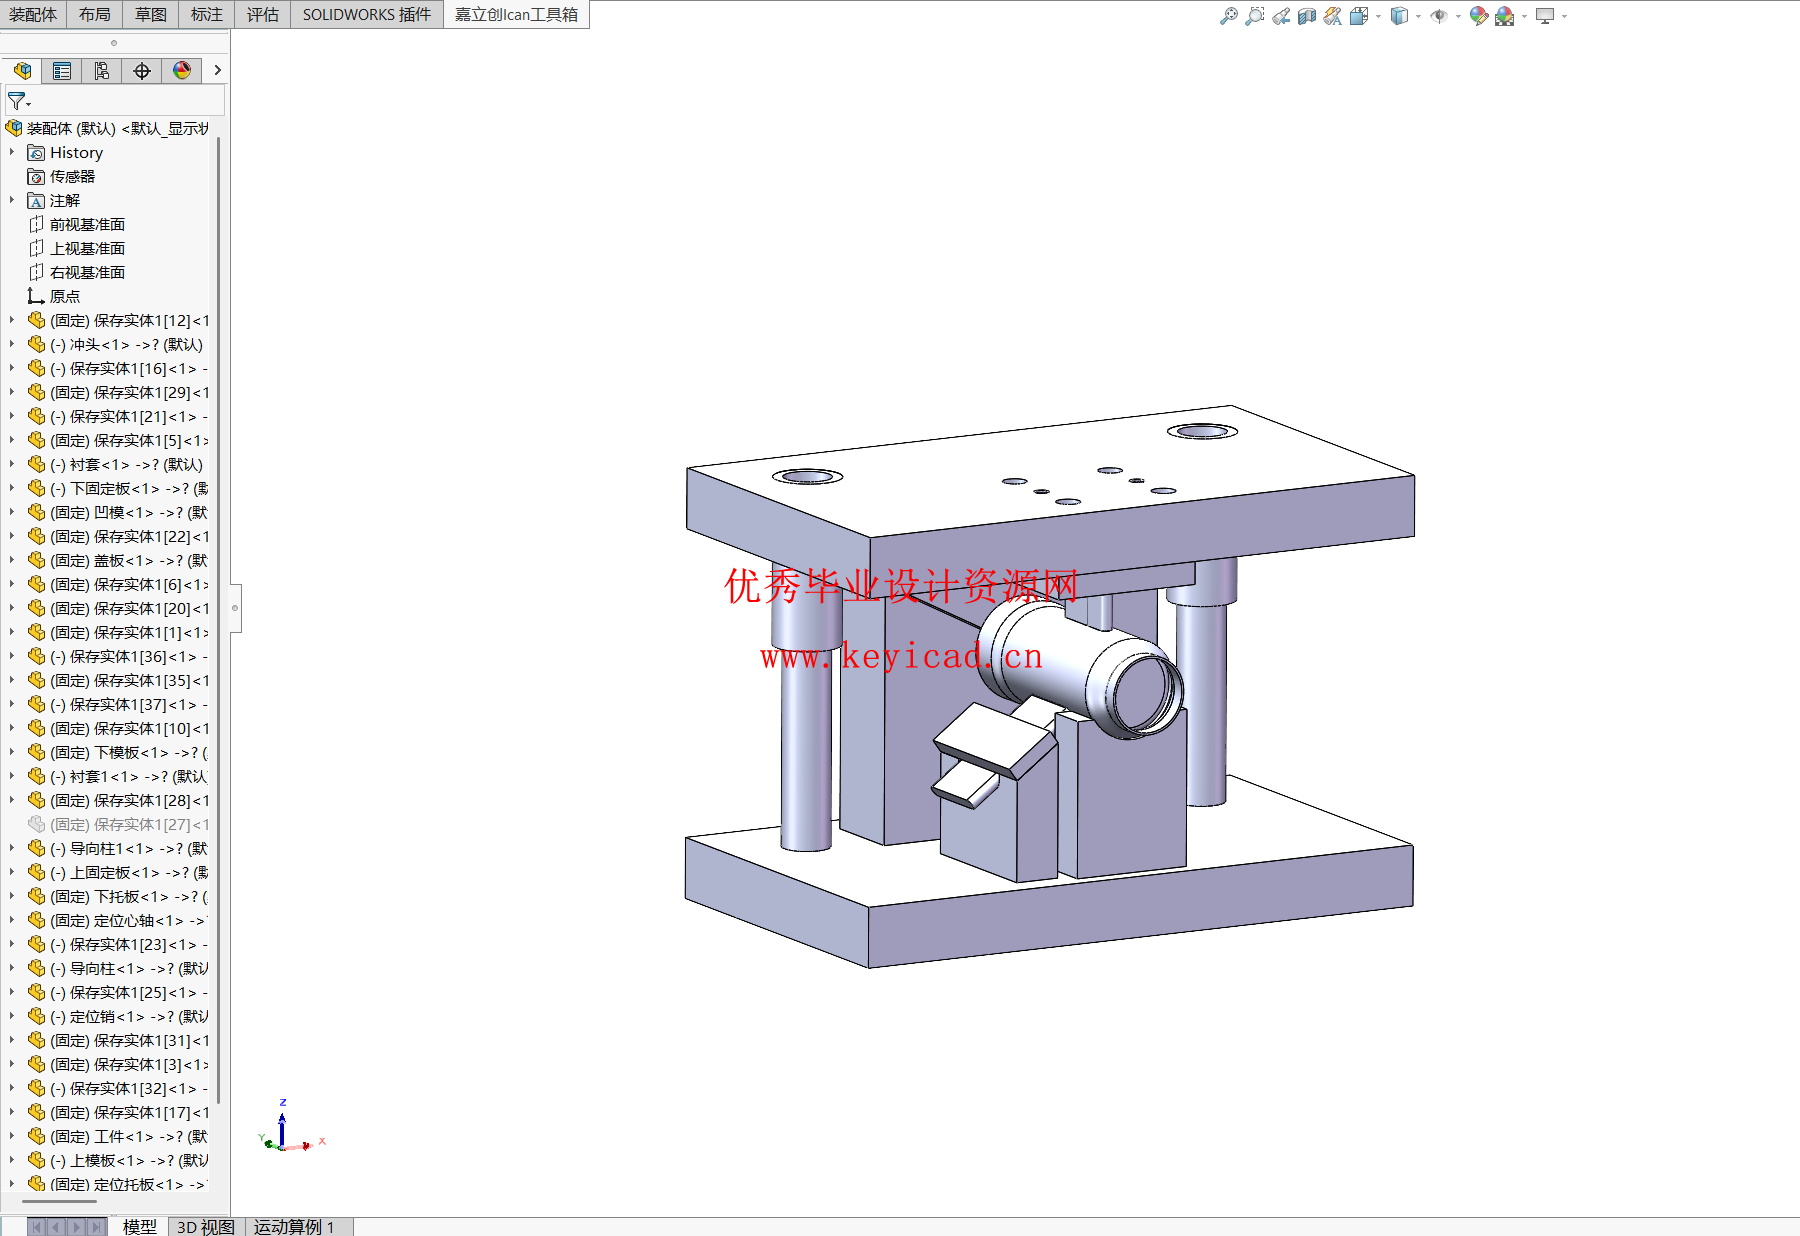
Task: Click the 上模板<1> component icon
Action: click(37, 1160)
